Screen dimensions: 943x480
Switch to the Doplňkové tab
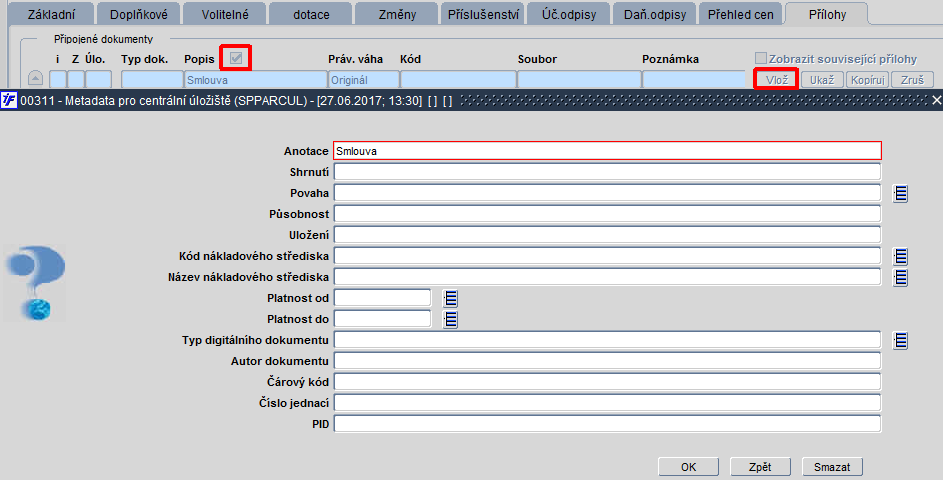click(x=138, y=14)
